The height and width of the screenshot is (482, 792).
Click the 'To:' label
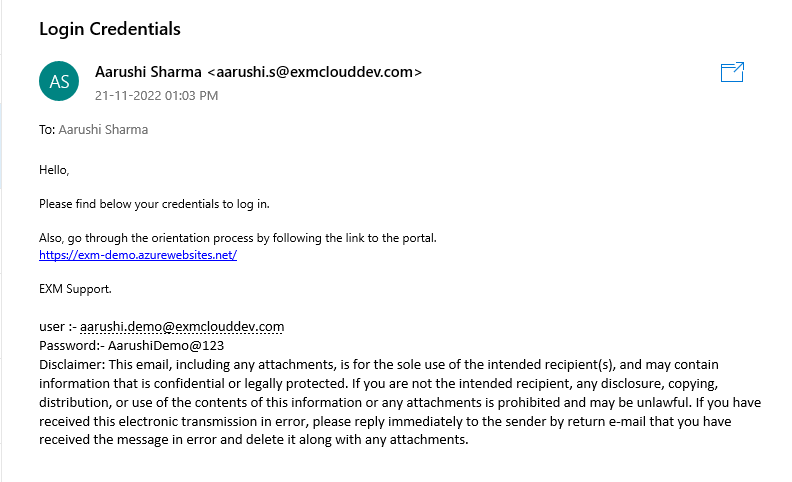click(x=47, y=130)
